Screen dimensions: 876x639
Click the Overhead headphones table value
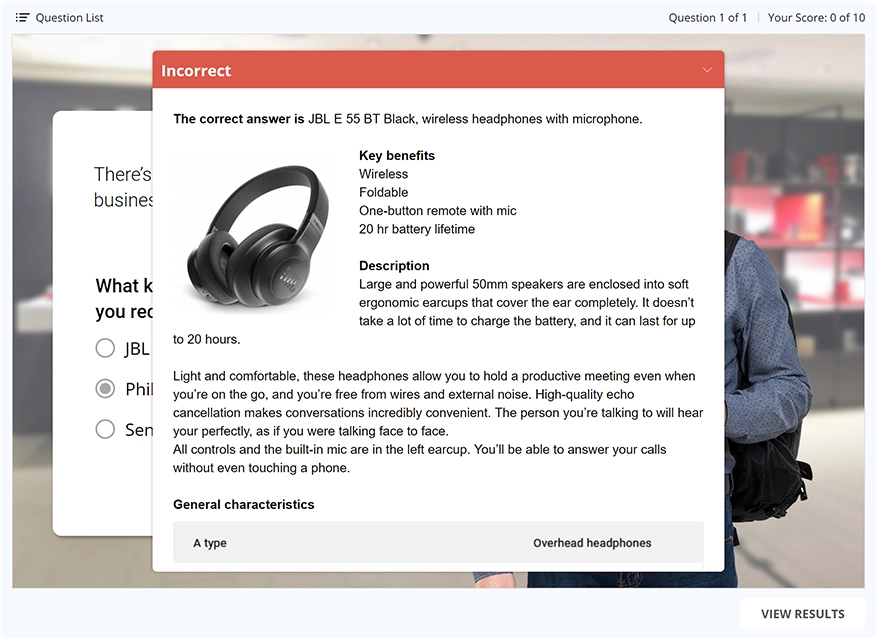point(592,543)
